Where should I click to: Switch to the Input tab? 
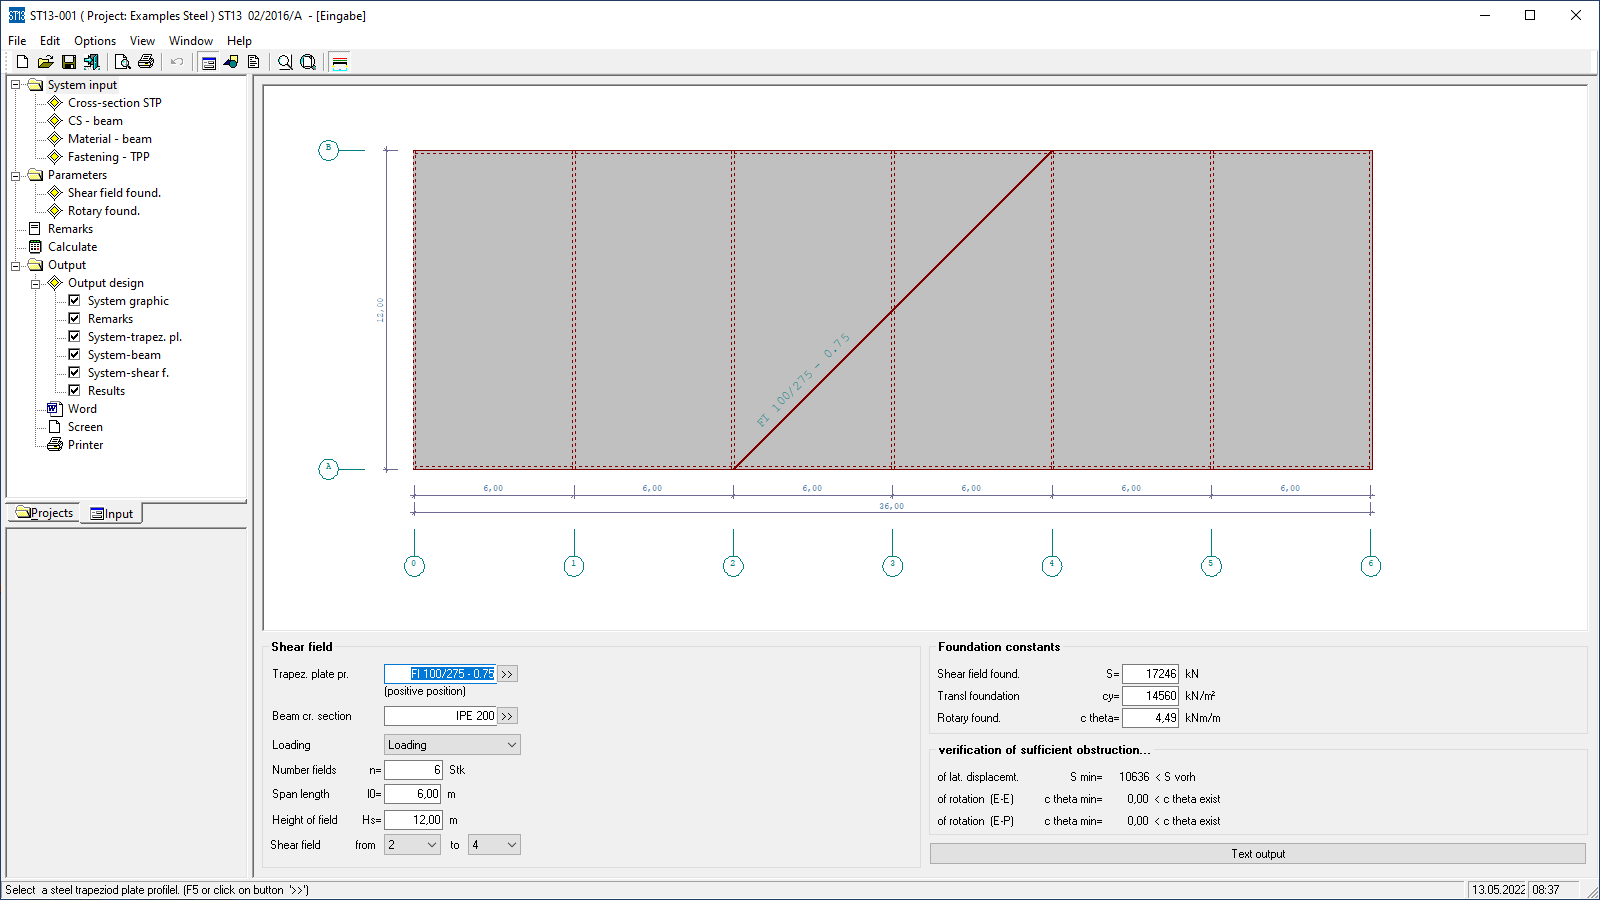(111, 514)
